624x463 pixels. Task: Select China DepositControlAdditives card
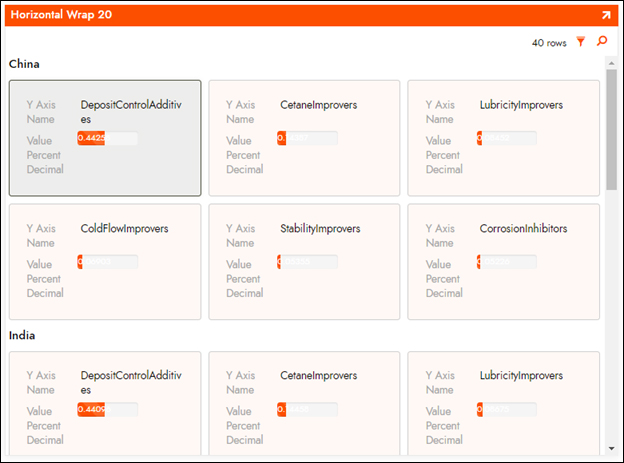point(105,138)
